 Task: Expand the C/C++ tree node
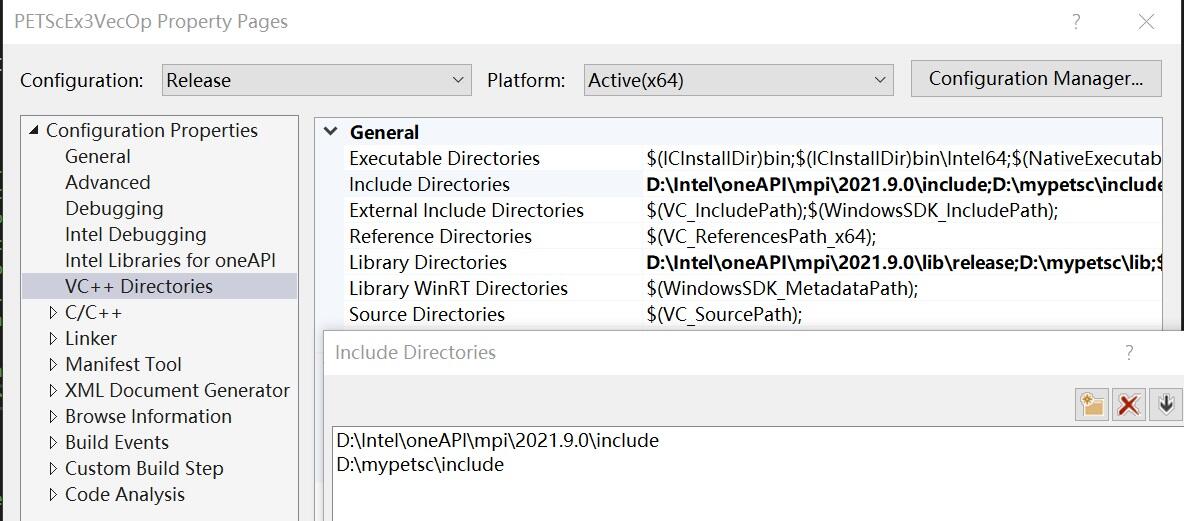coord(53,313)
